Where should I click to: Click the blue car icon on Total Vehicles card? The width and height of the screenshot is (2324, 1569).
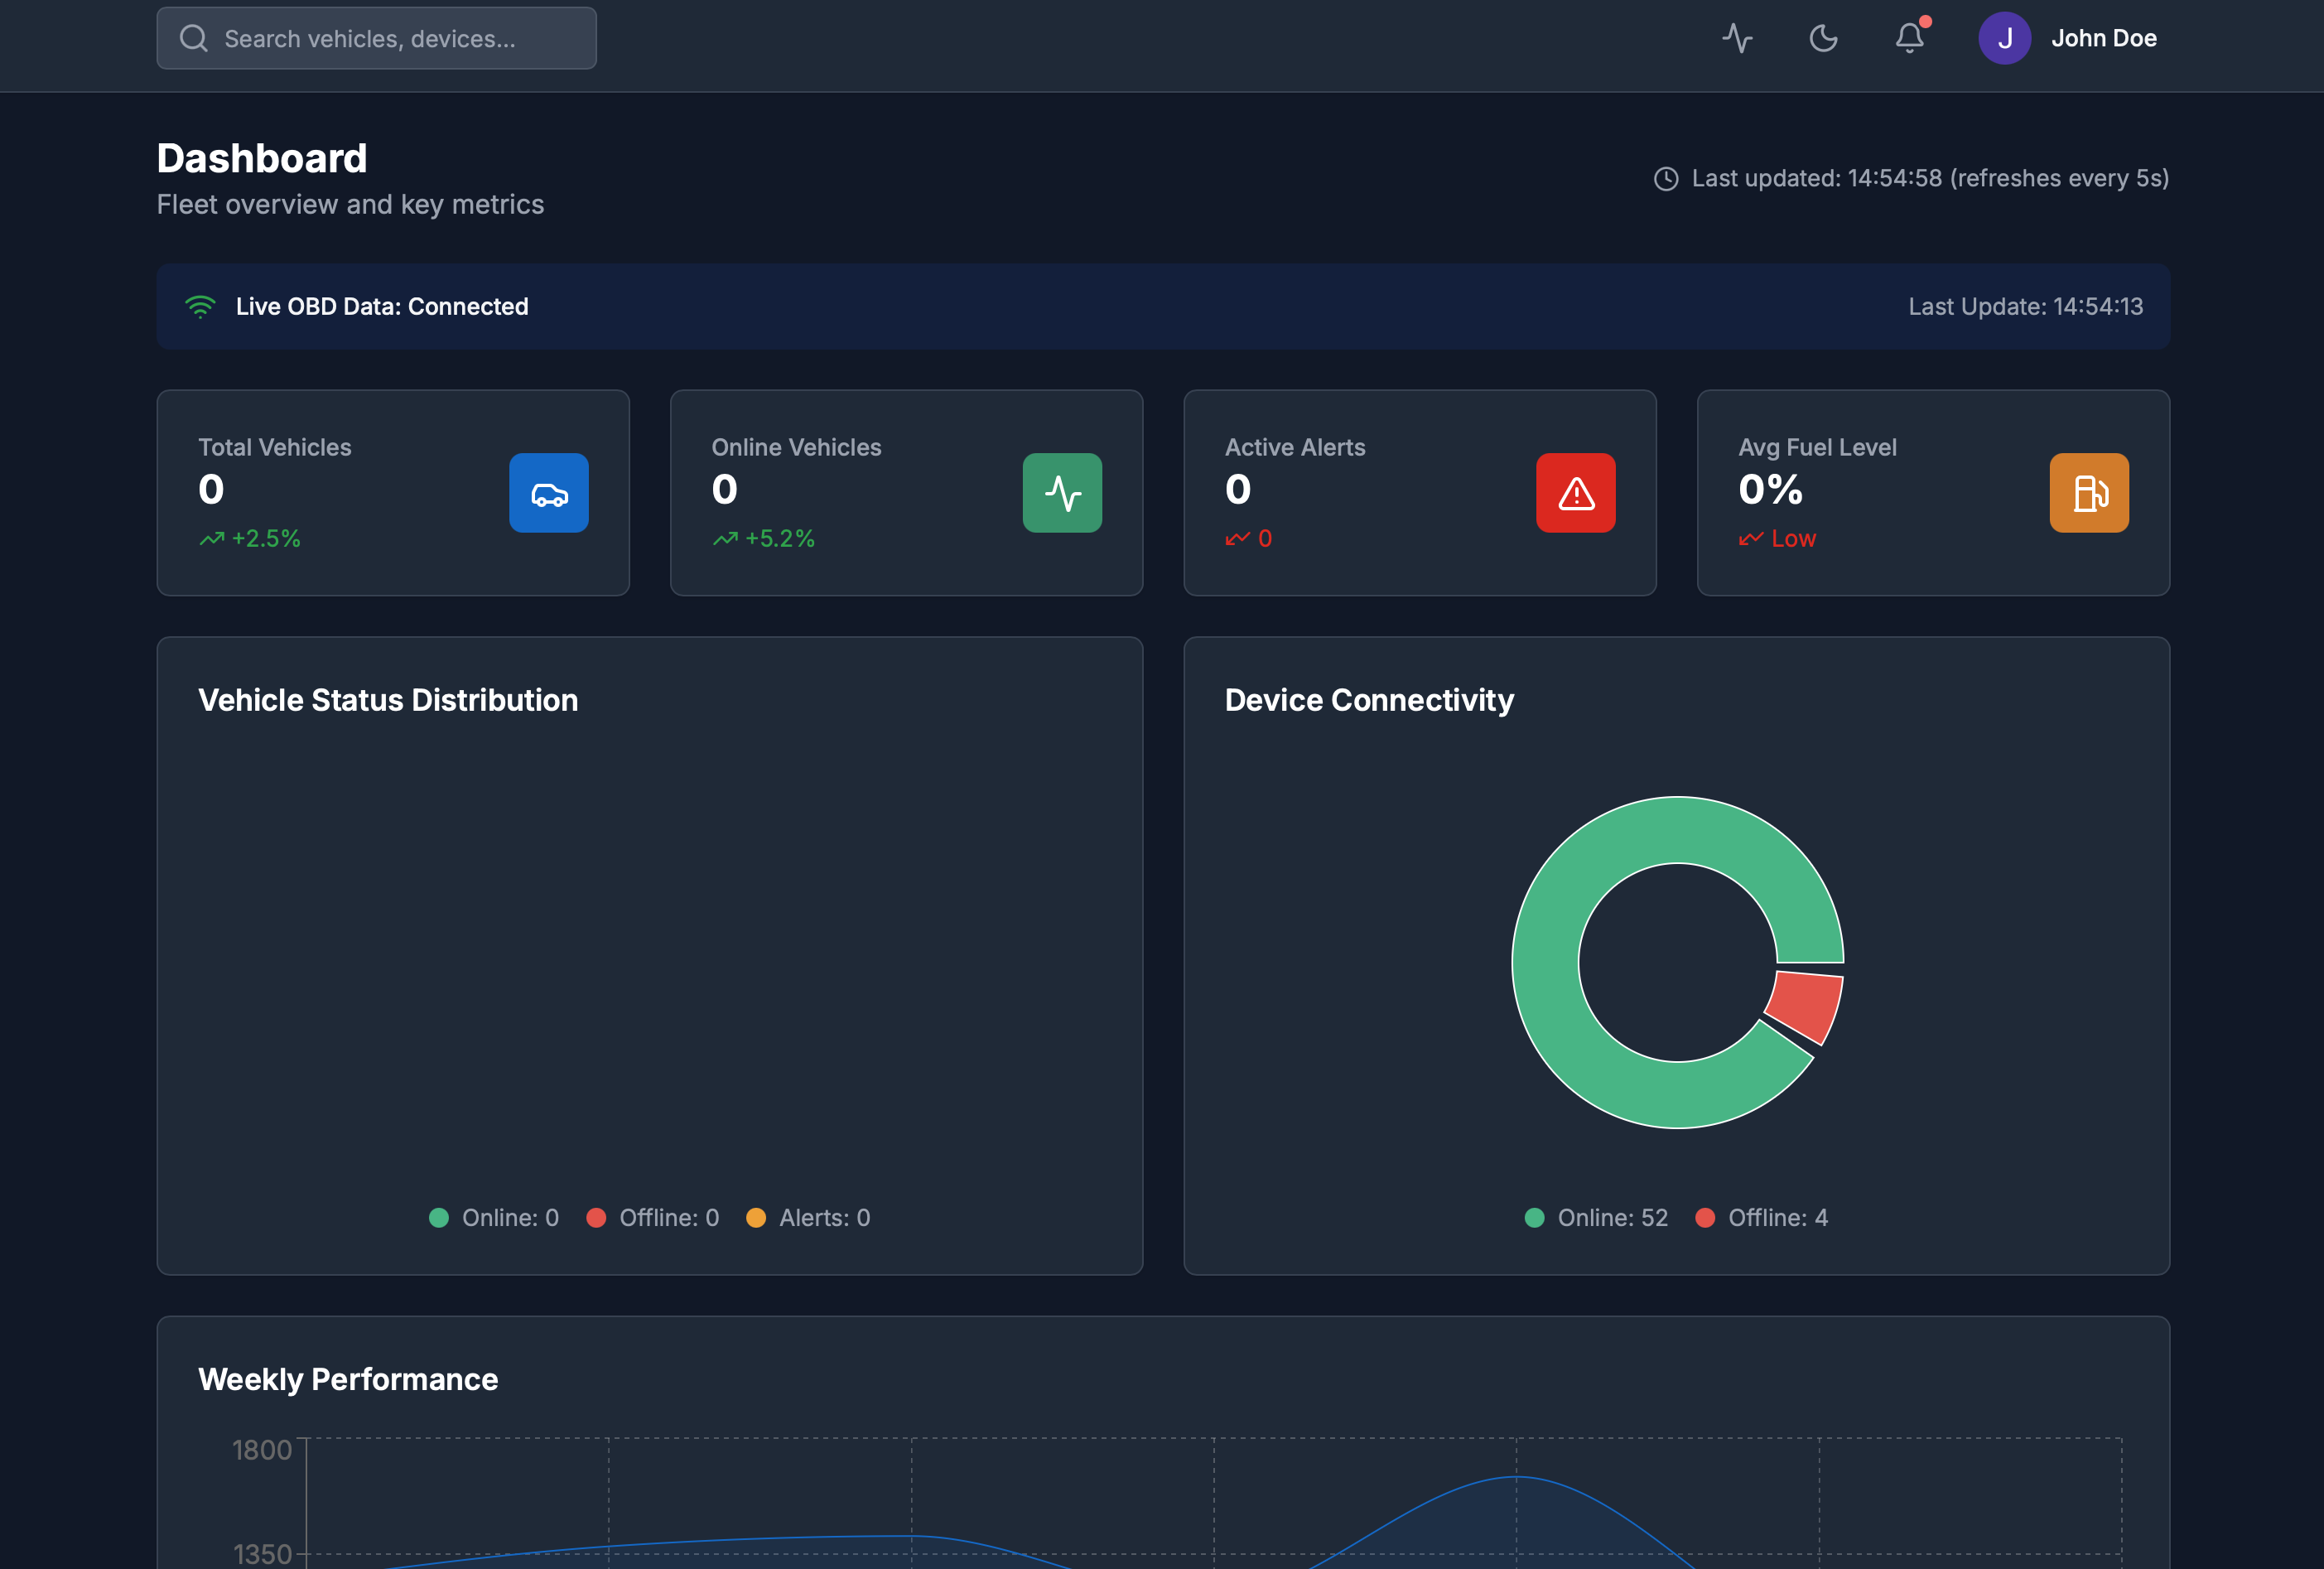coord(549,493)
